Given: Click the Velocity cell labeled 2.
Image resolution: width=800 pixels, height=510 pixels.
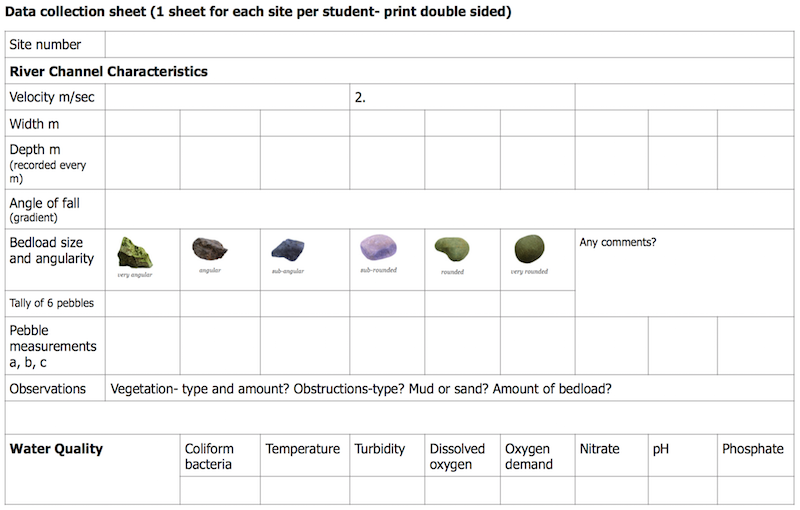Looking at the screenshot, I should (462, 97).
